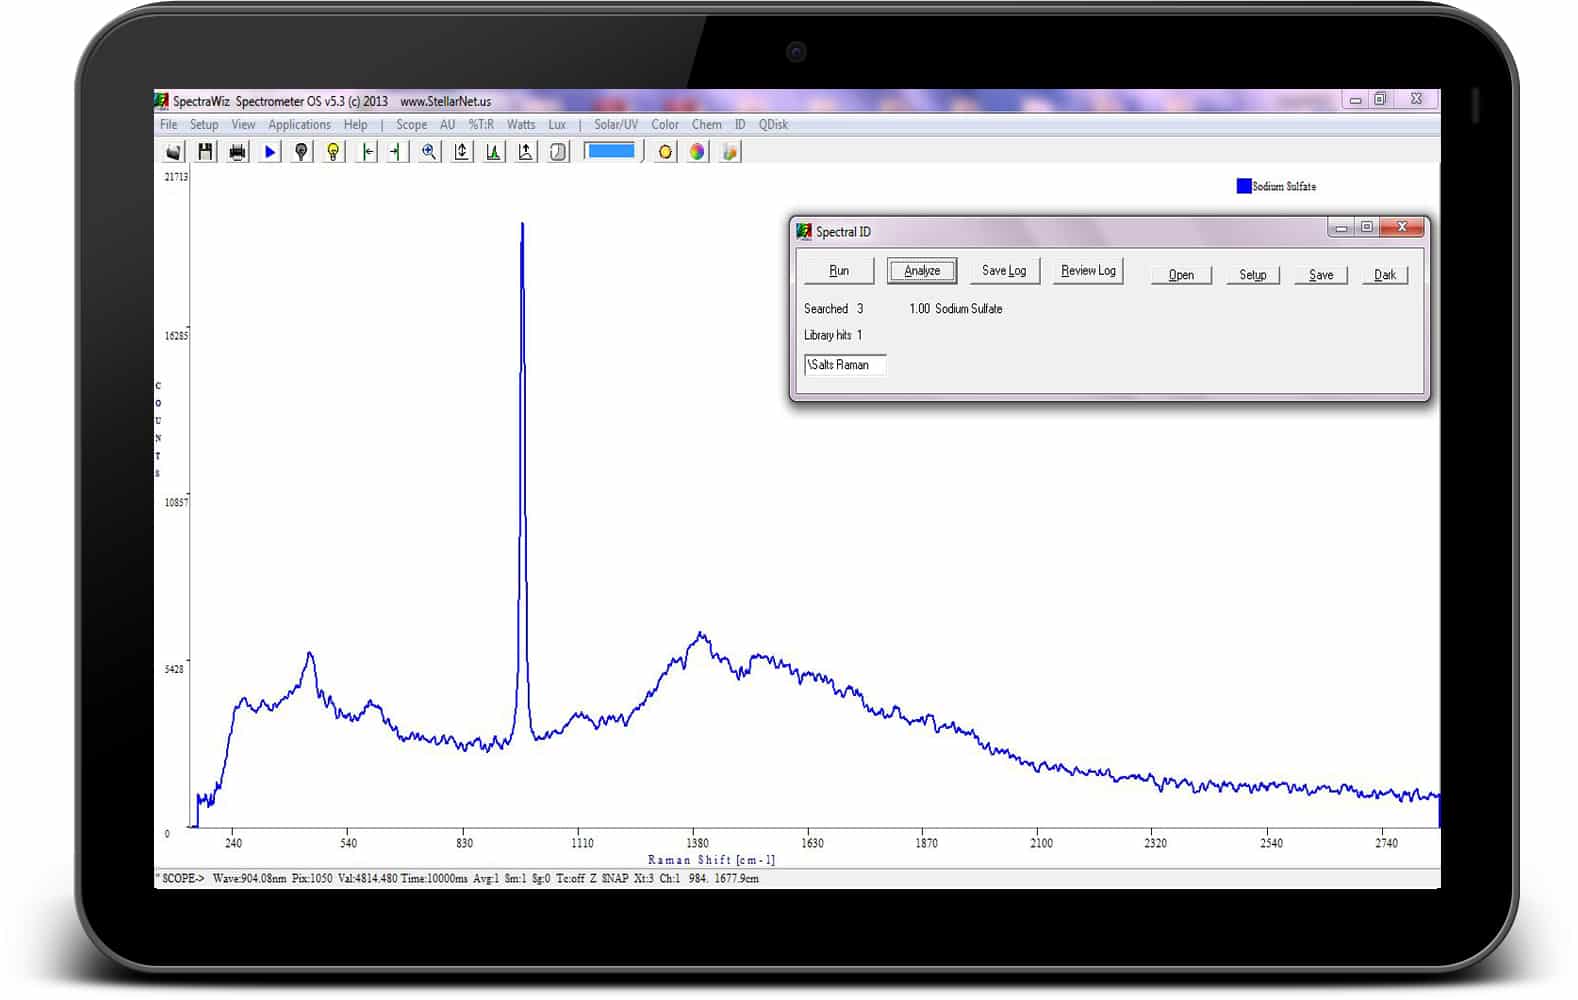Click the printer icon in toolbar
The image size is (1578, 1000).
coord(237,152)
